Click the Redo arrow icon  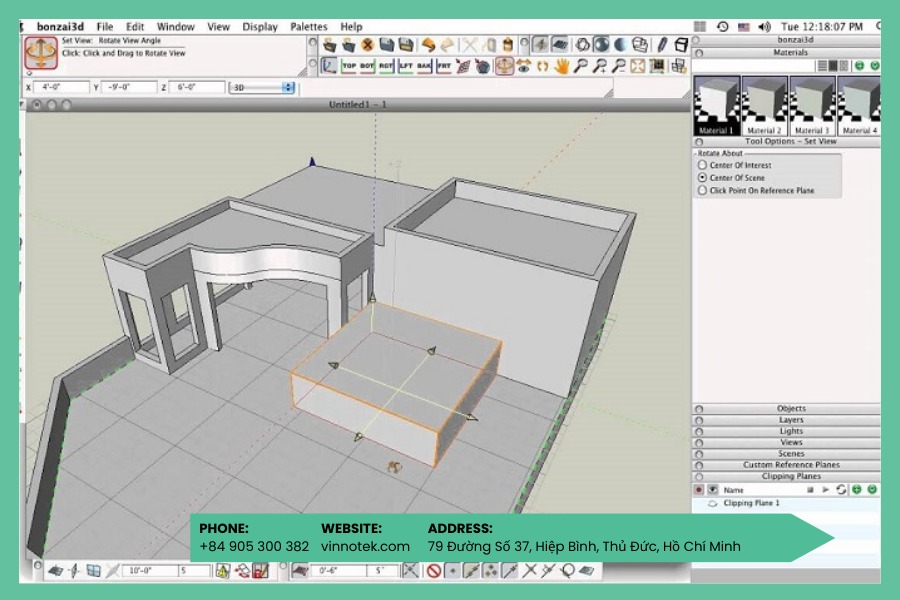tap(447, 45)
